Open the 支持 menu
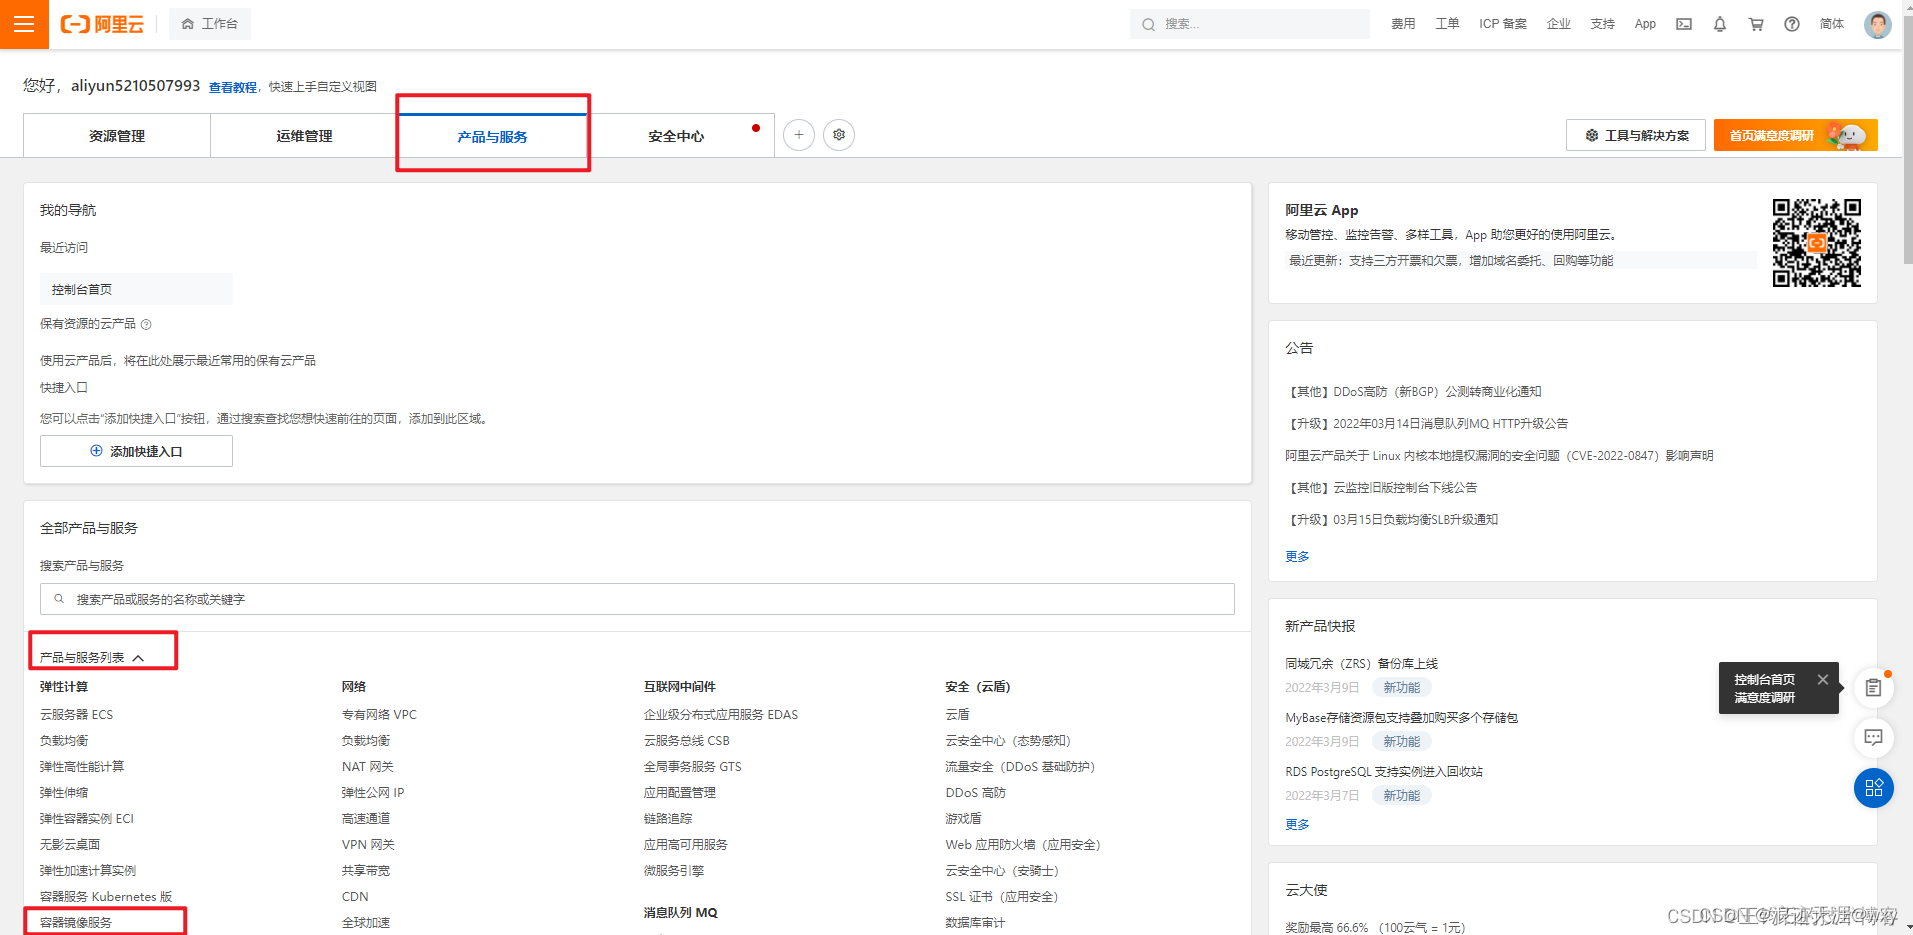Viewport: 1913px width, 935px height. coord(1603,24)
